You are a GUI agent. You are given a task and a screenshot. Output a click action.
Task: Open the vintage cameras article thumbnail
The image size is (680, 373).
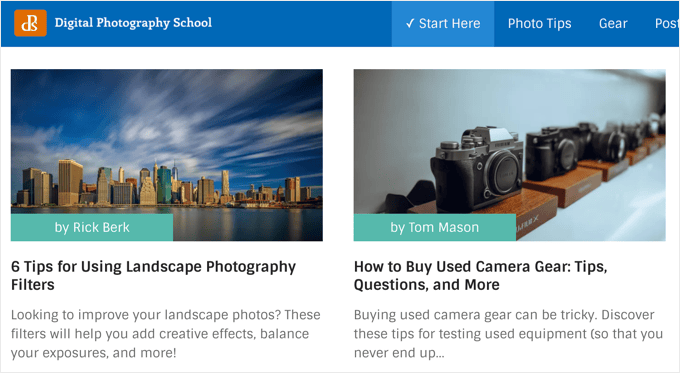pos(510,155)
